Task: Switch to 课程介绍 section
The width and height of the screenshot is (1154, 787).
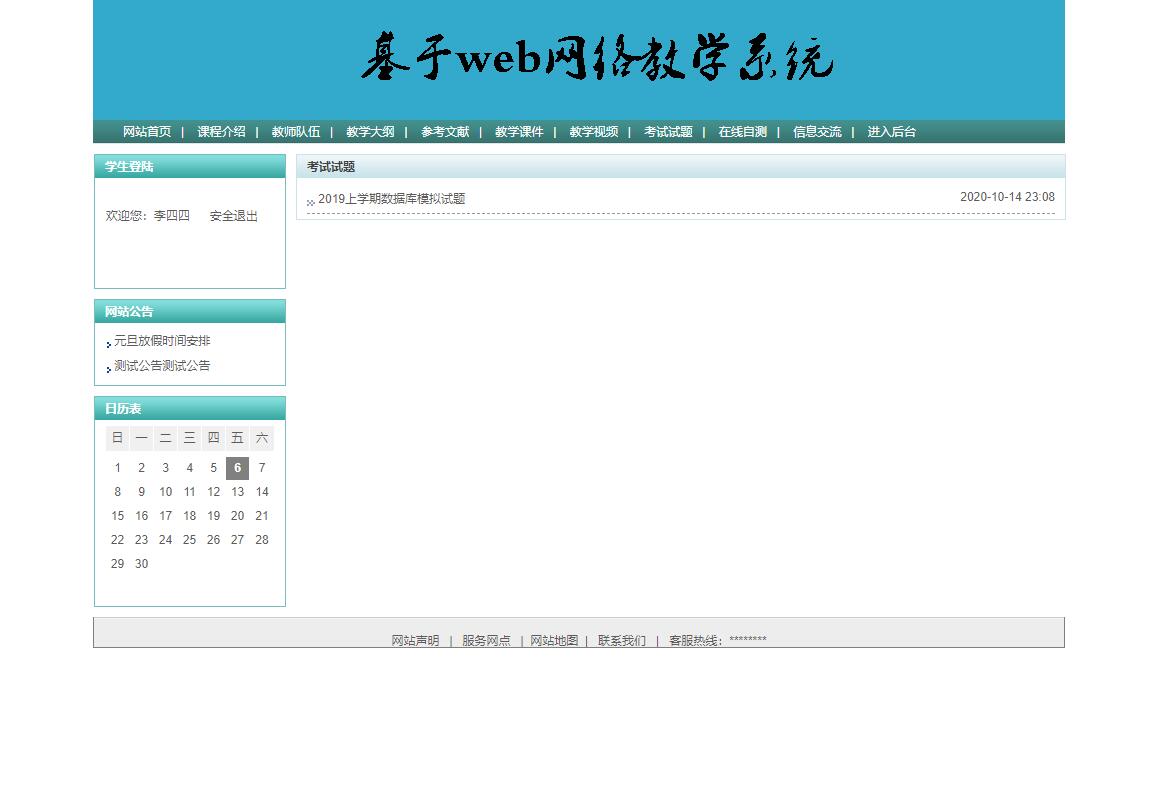Action: (x=221, y=131)
